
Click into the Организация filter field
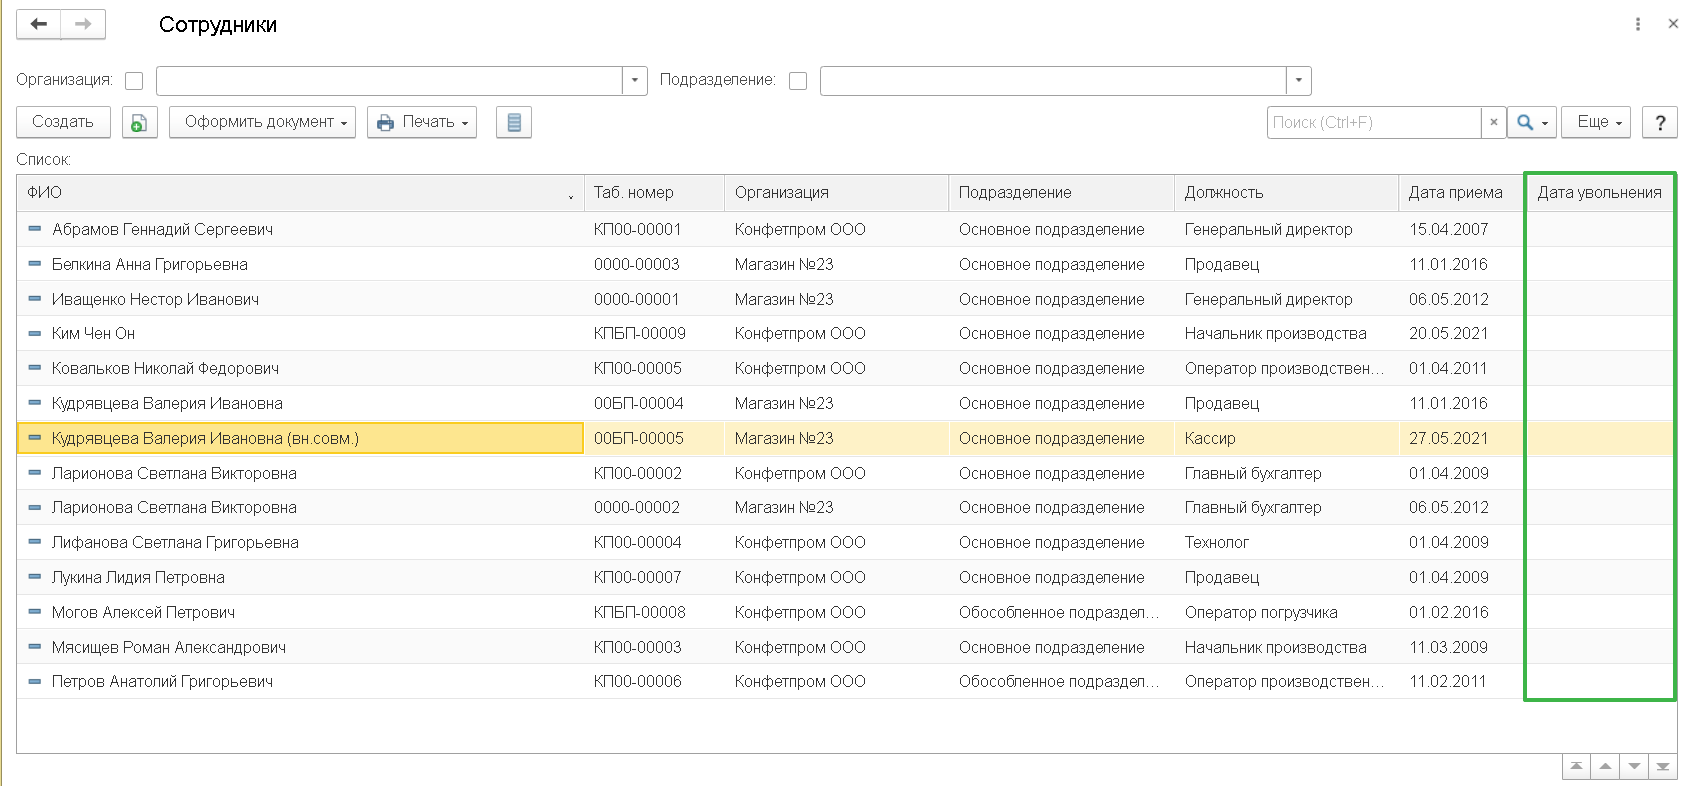[x=389, y=81]
